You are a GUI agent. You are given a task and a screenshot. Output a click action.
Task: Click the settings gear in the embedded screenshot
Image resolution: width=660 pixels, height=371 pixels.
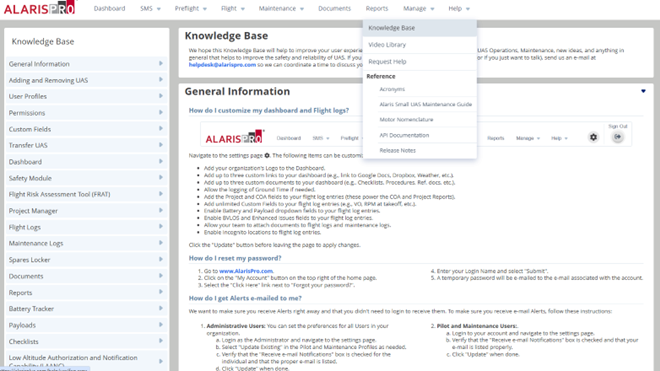click(593, 137)
